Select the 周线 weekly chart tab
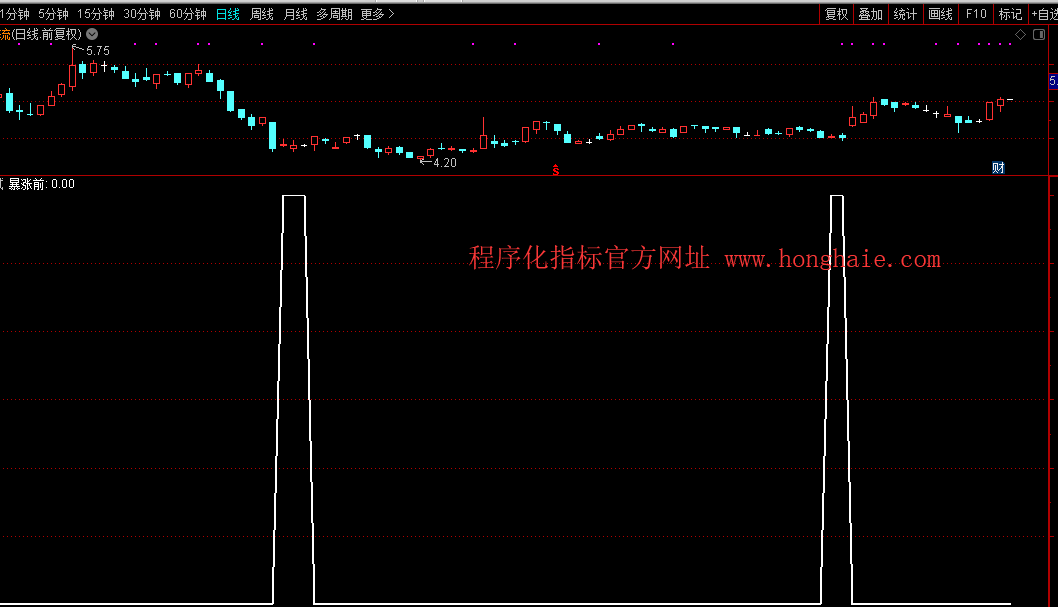The image size is (1058, 607). click(262, 14)
